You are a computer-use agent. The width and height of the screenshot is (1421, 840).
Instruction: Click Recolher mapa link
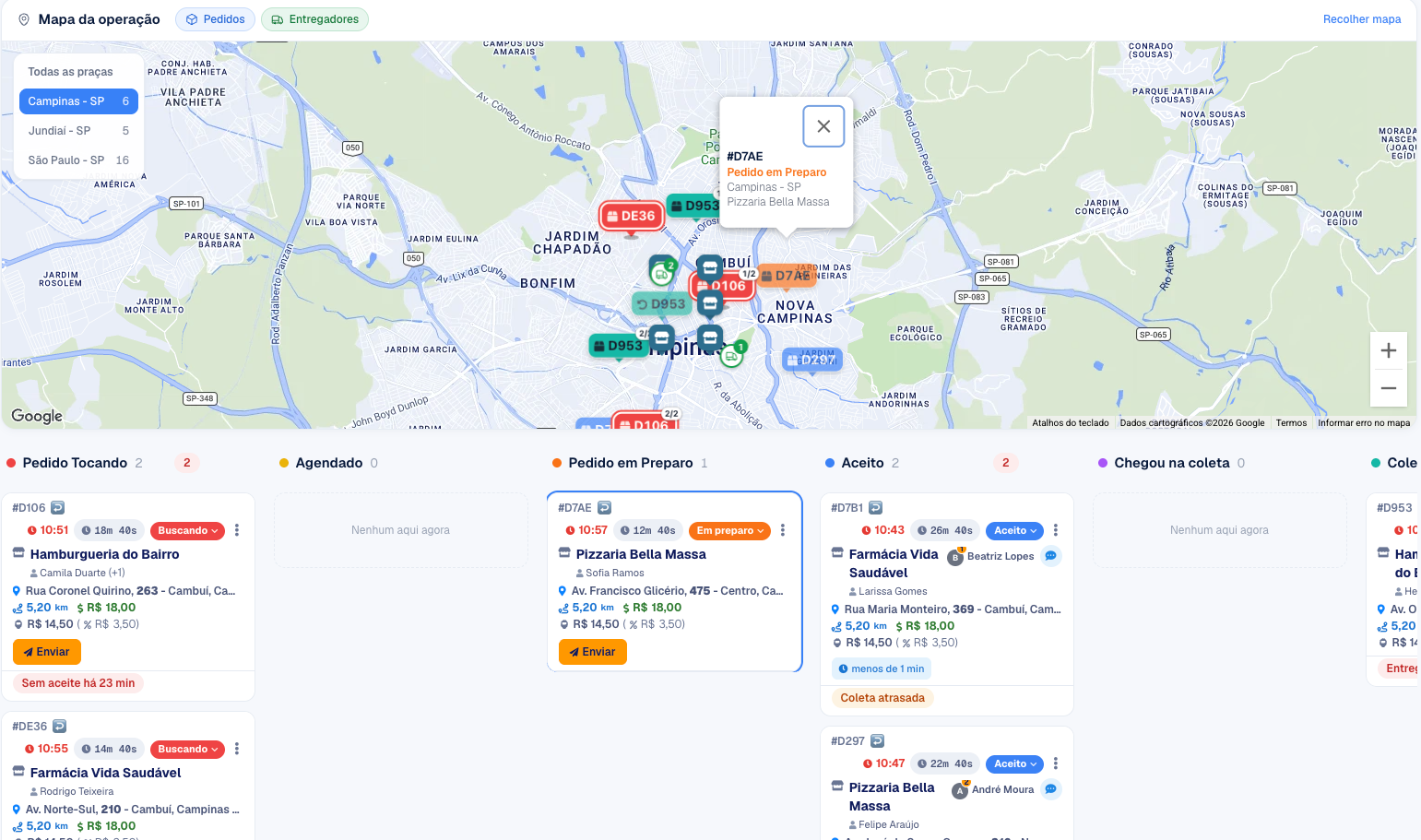[1361, 19]
